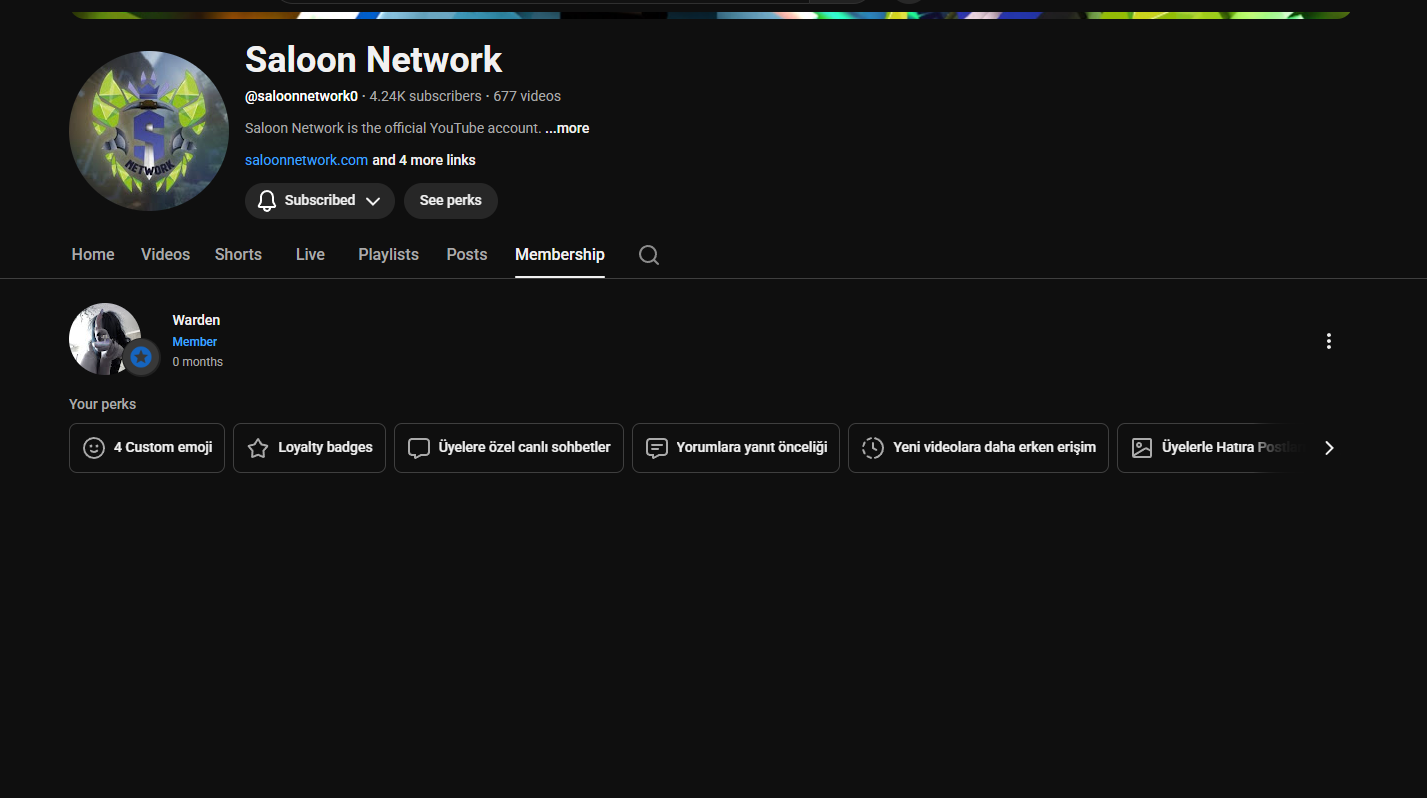The image size is (1427, 798).
Task: Click the smiley icon for Custom emoji
Action: pos(94,448)
